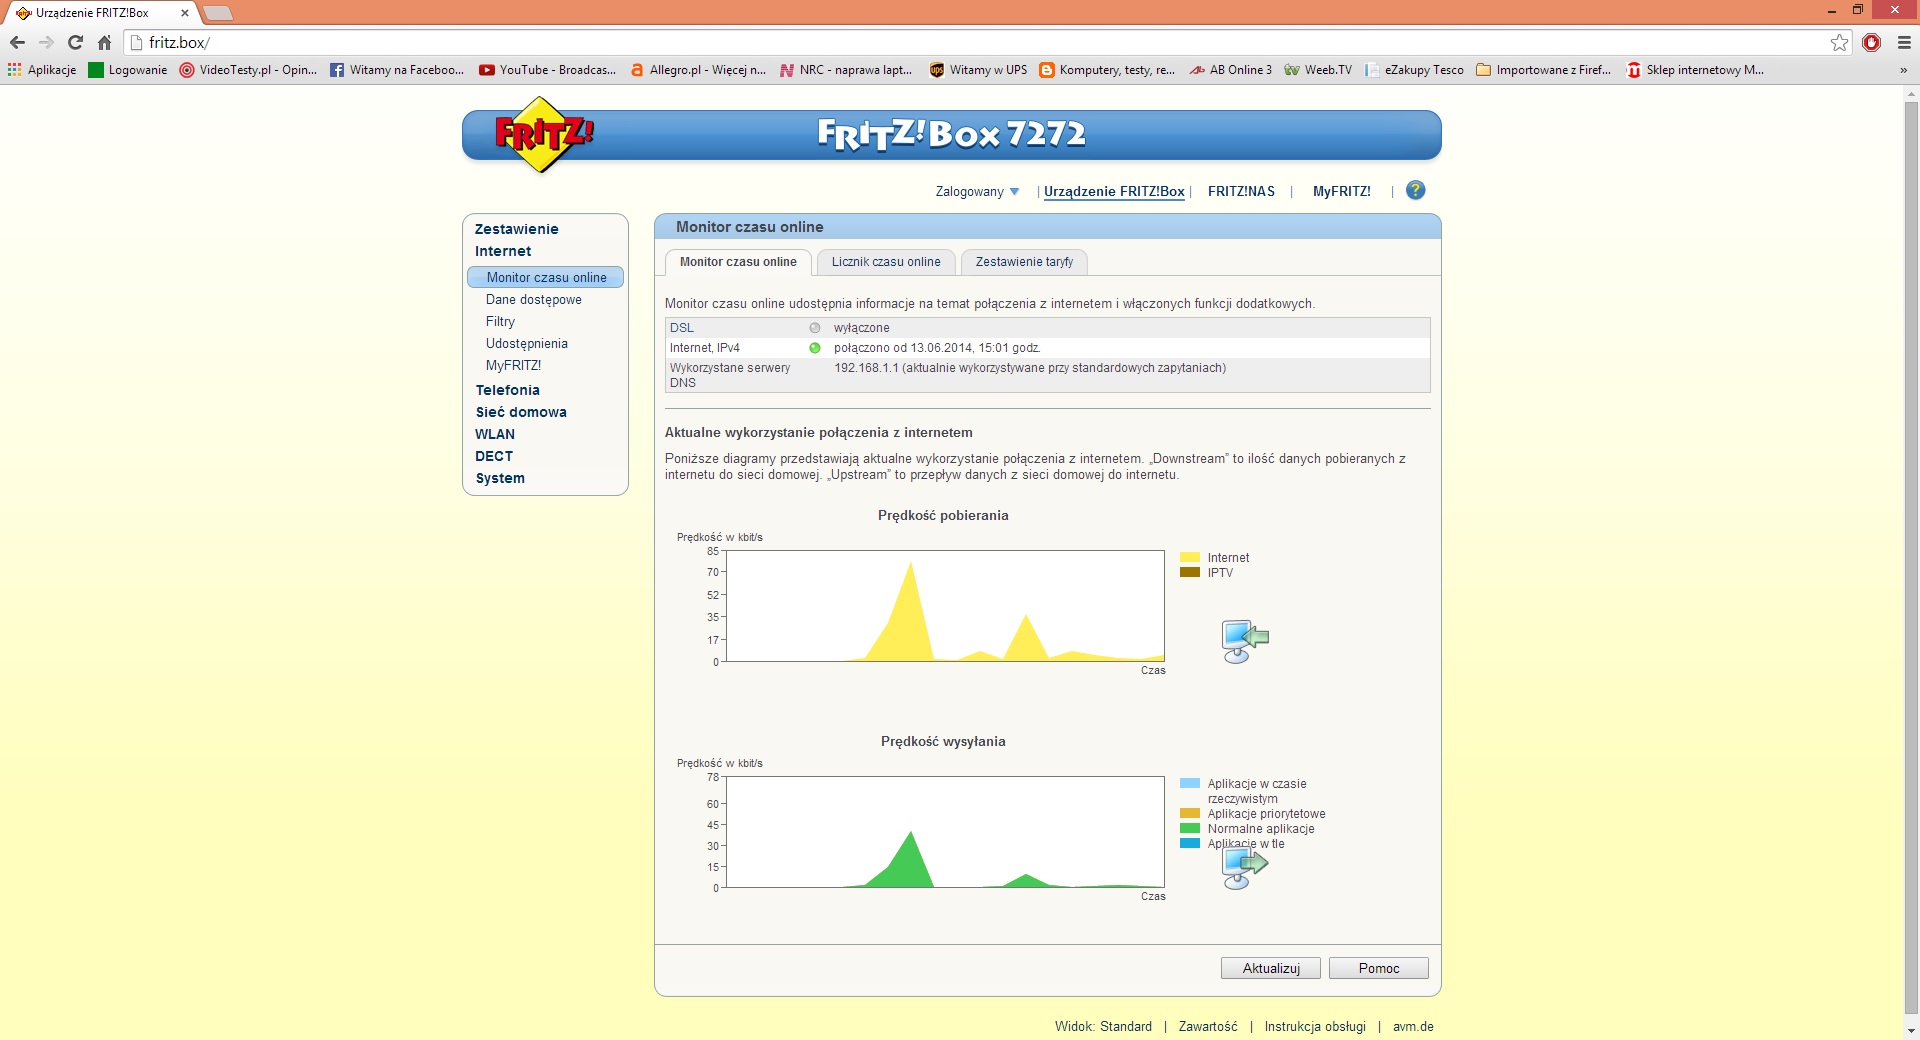
Task: Open help via the blue question mark icon
Action: 1415,190
